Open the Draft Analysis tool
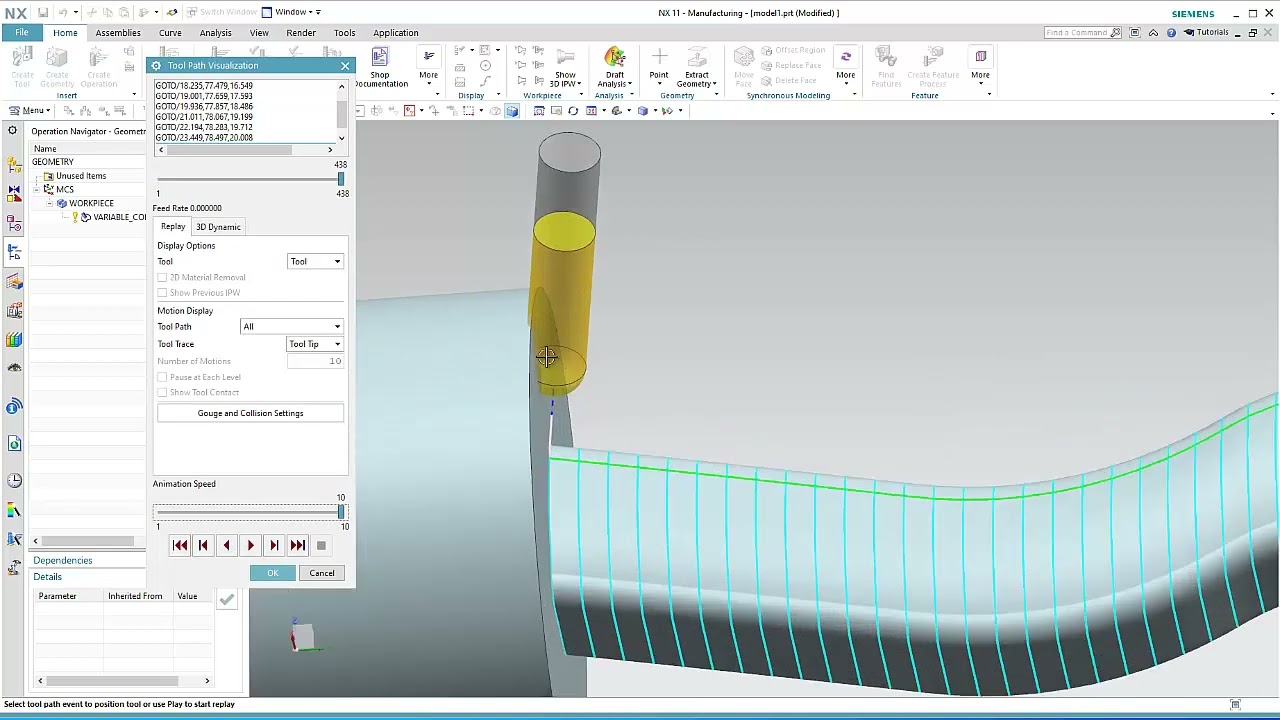The height and width of the screenshot is (720, 1280). click(615, 58)
